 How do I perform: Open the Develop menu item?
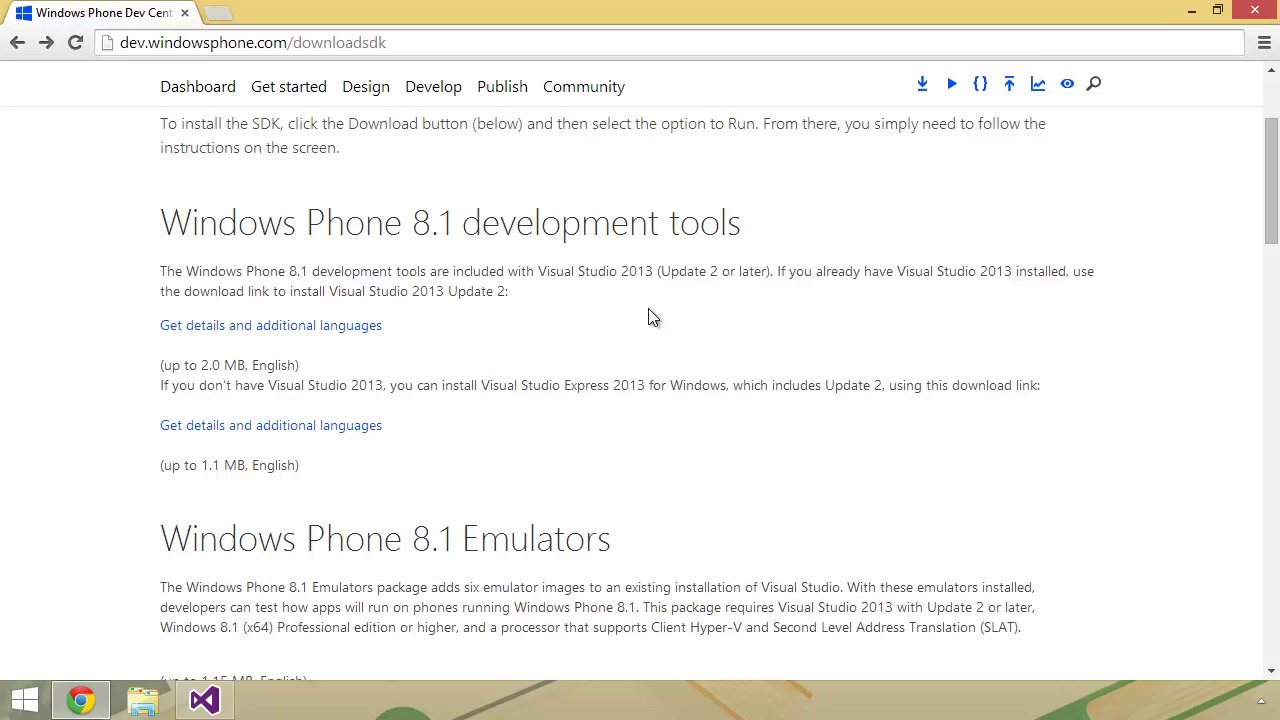(433, 86)
